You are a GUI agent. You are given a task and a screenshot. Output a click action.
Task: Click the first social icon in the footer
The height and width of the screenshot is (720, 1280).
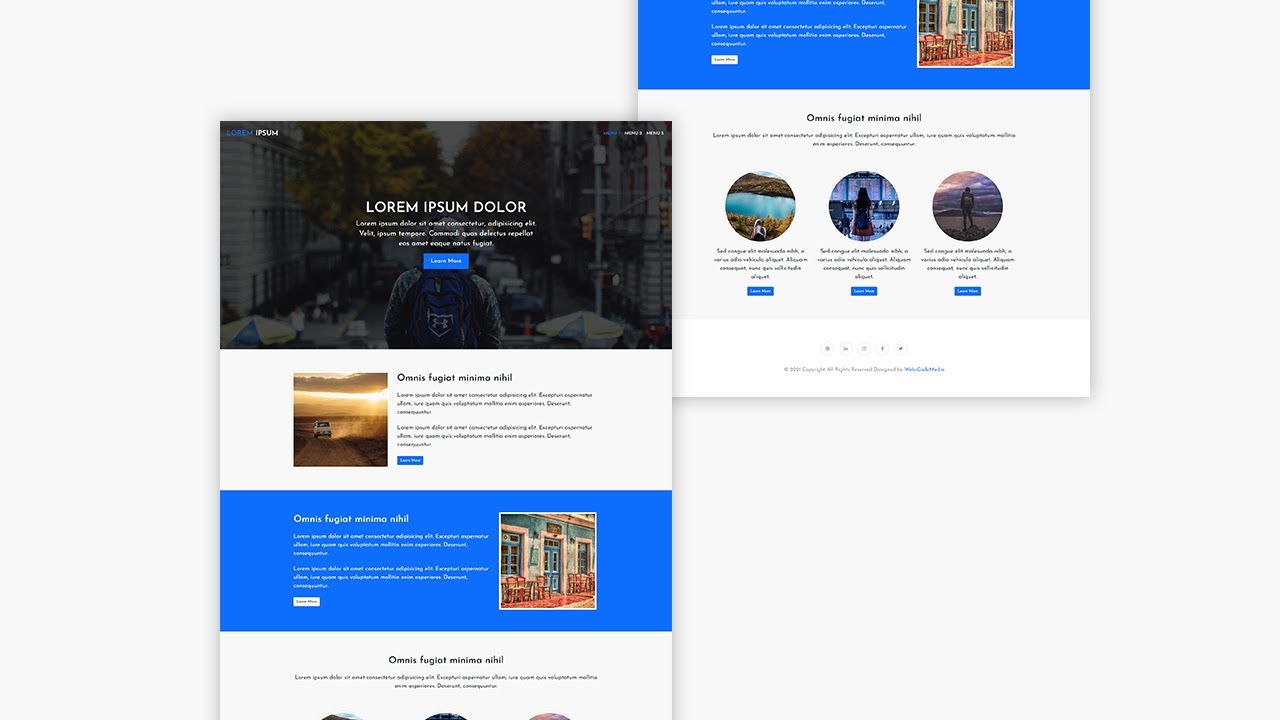(x=827, y=349)
